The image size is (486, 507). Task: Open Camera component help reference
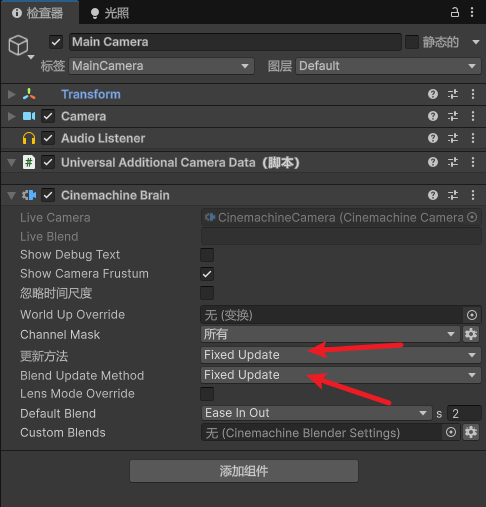(433, 116)
